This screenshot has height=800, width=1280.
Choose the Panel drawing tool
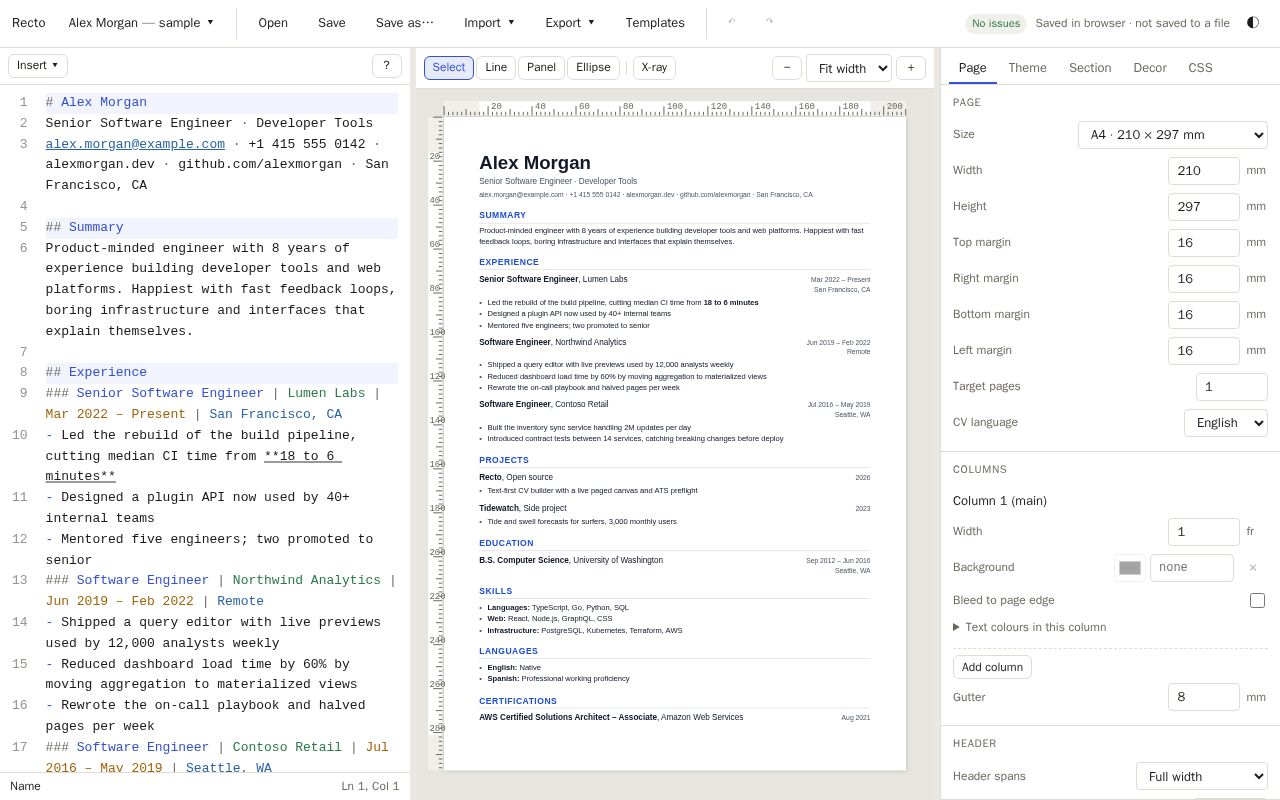541,67
